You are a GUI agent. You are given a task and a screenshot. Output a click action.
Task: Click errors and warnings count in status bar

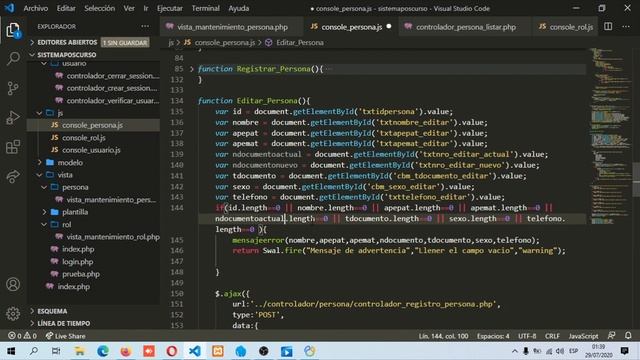tap(22, 336)
